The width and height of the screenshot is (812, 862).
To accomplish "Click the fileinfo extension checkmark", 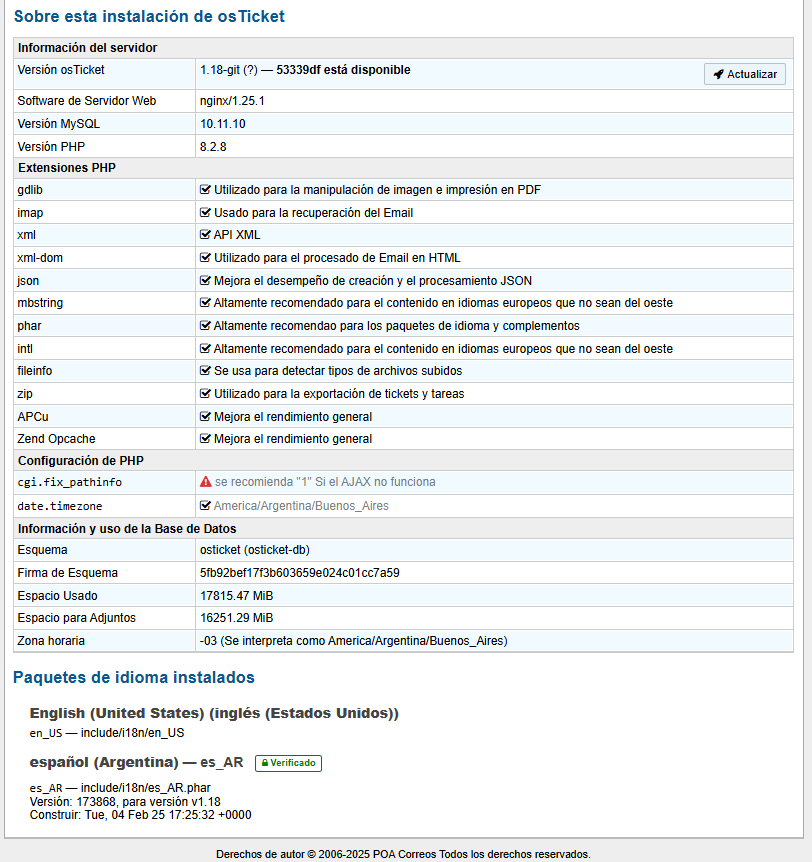I will (206, 371).
